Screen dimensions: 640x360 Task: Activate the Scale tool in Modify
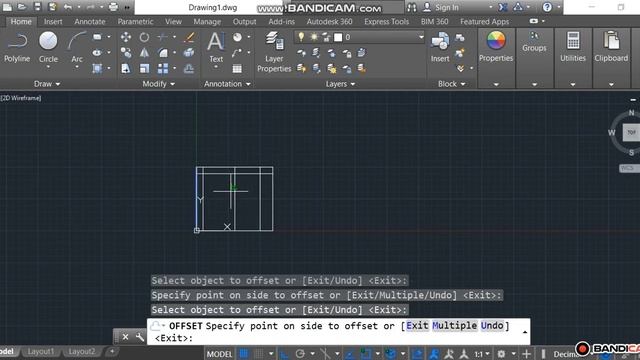click(144, 68)
